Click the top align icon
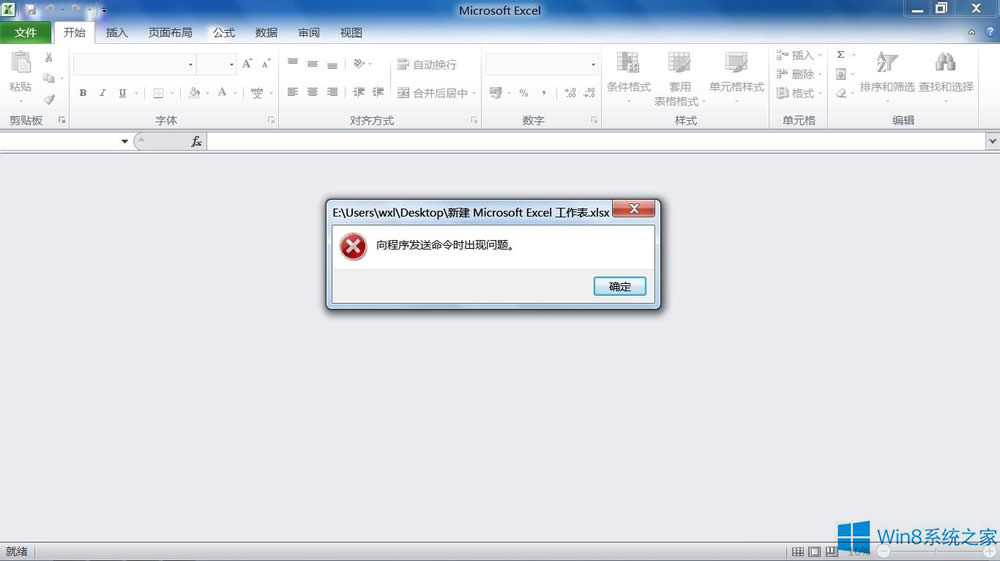The image size is (1000, 561). tap(293, 63)
